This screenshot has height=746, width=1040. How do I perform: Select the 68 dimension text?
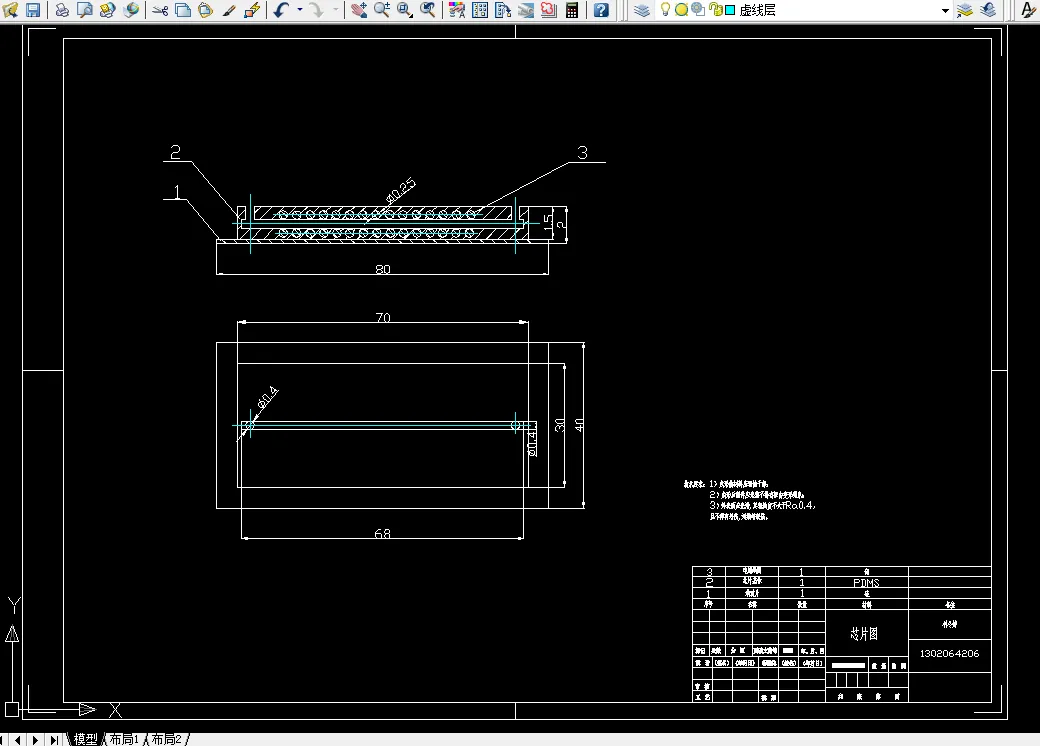tap(383, 534)
